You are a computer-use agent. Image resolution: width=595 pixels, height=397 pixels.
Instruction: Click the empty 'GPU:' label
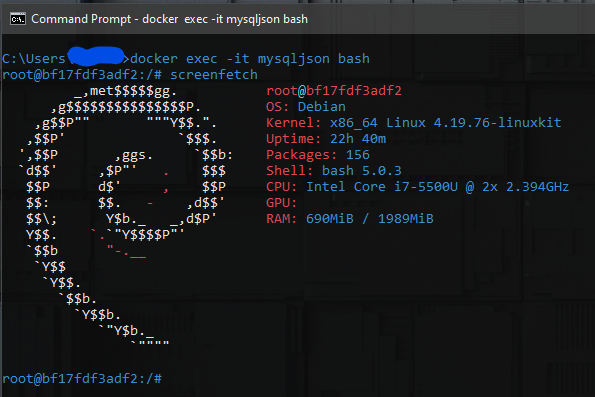281,203
